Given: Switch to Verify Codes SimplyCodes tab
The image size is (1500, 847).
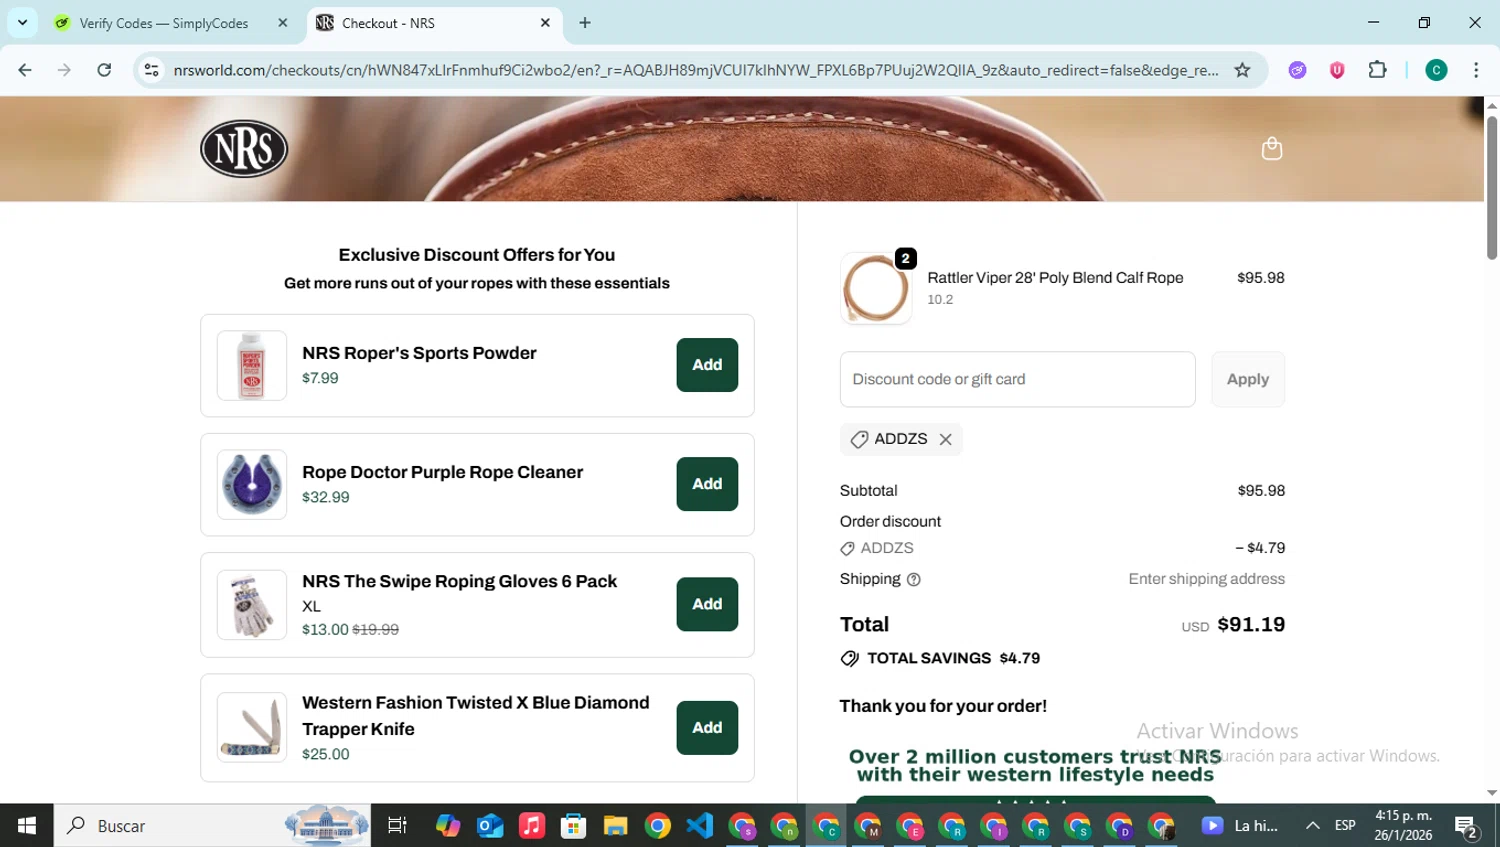Looking at the screenshot, I should coord(170,23).
